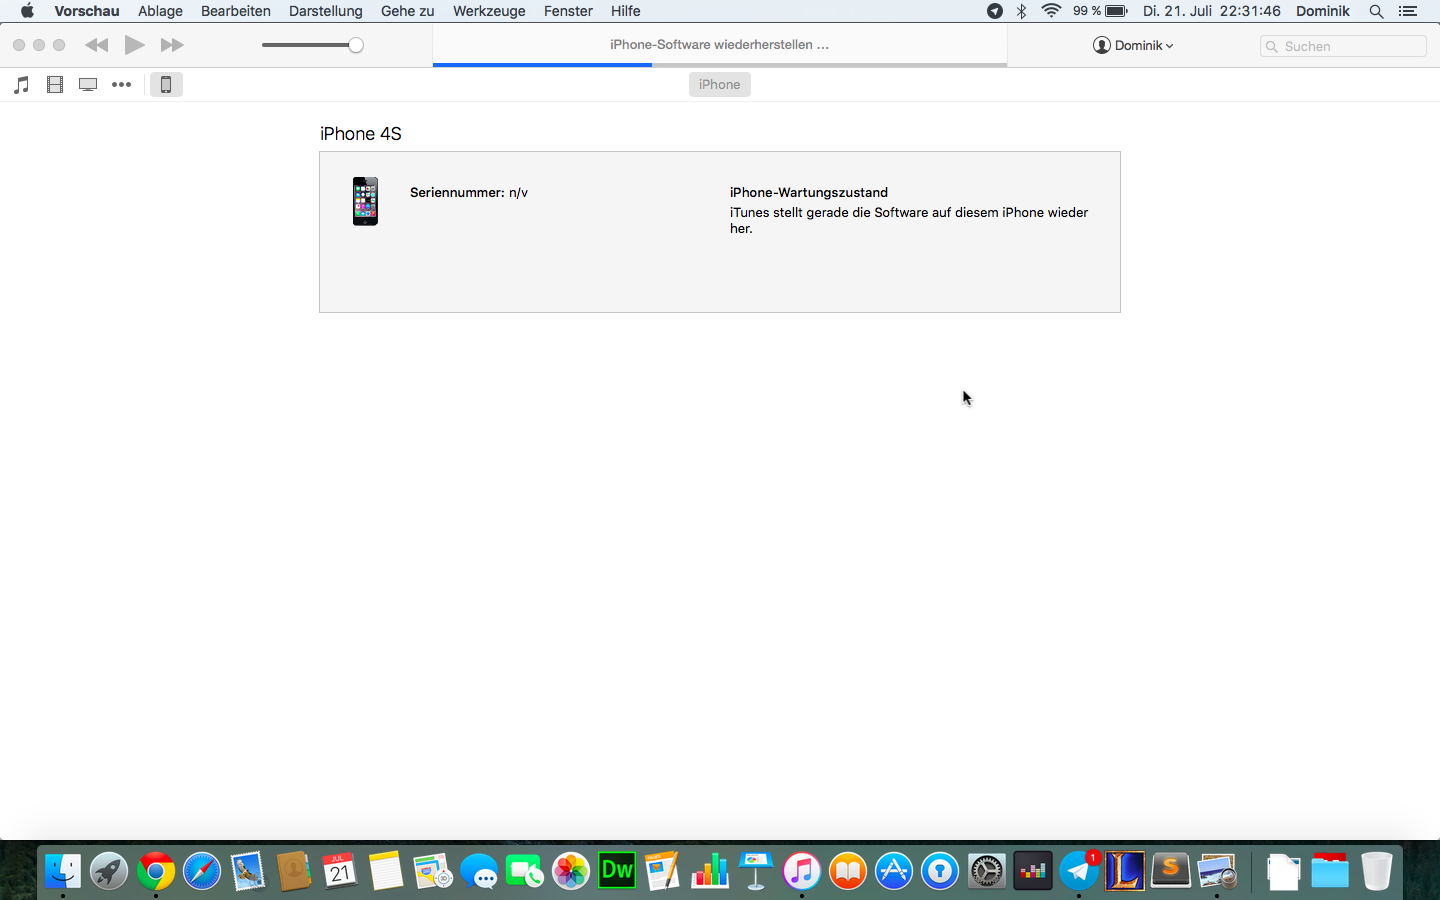Viewport: 1440px width, 900px height.
Task: Open the Movies library icon
Action: (55, 85)
